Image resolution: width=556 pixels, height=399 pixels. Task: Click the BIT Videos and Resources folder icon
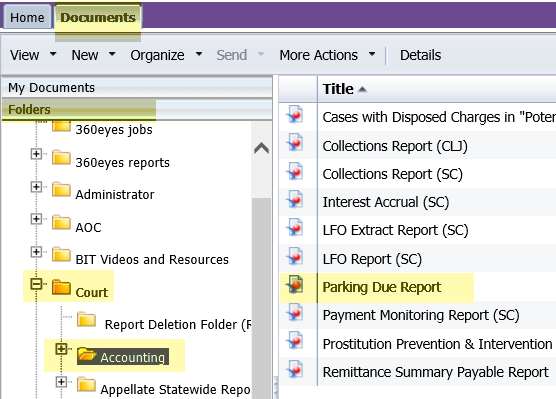61,254
